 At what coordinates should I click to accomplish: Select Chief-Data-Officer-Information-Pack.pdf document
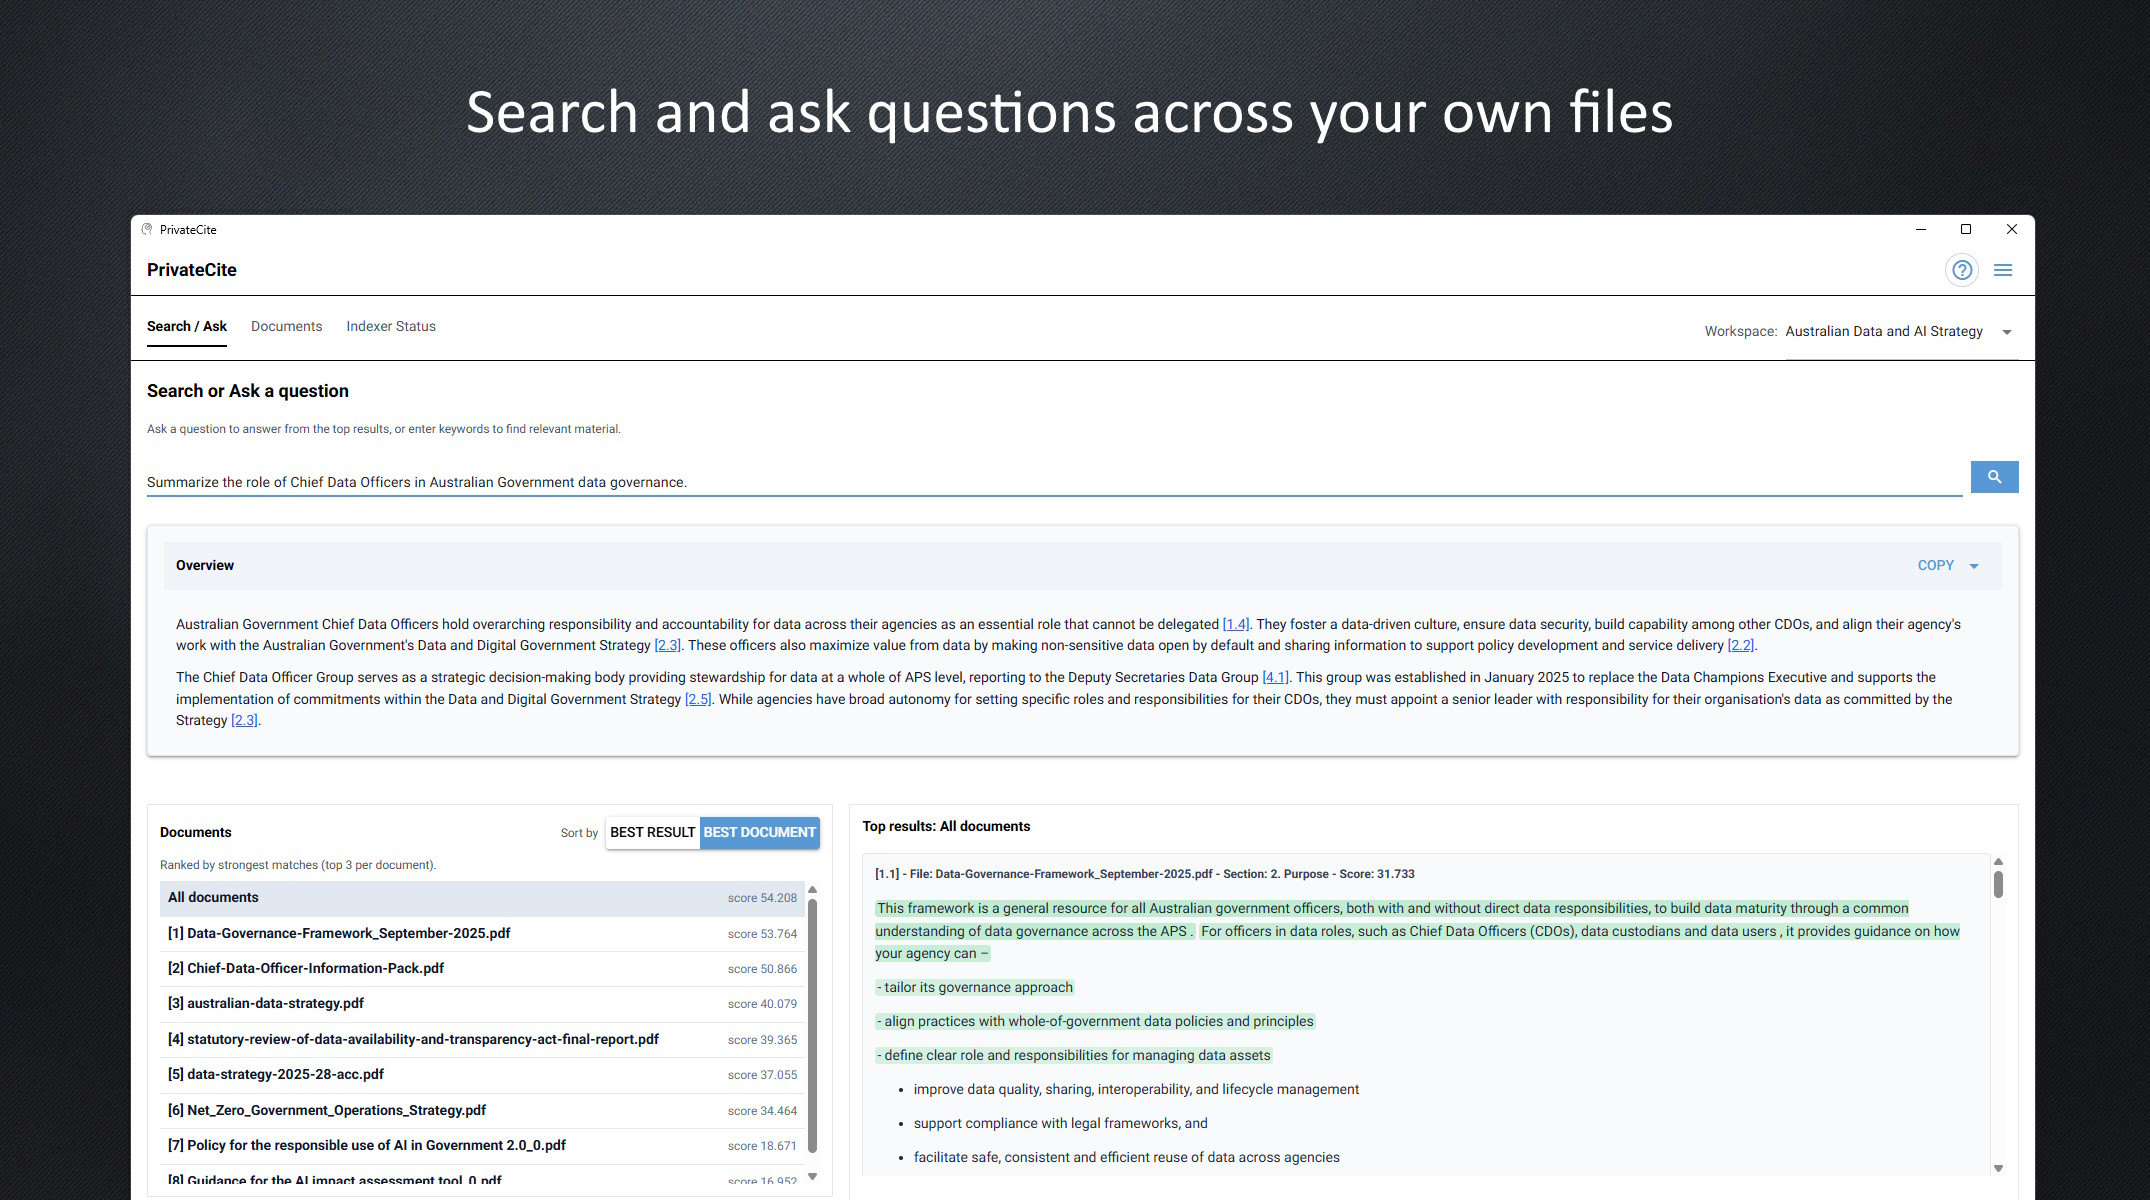(482, 968)
